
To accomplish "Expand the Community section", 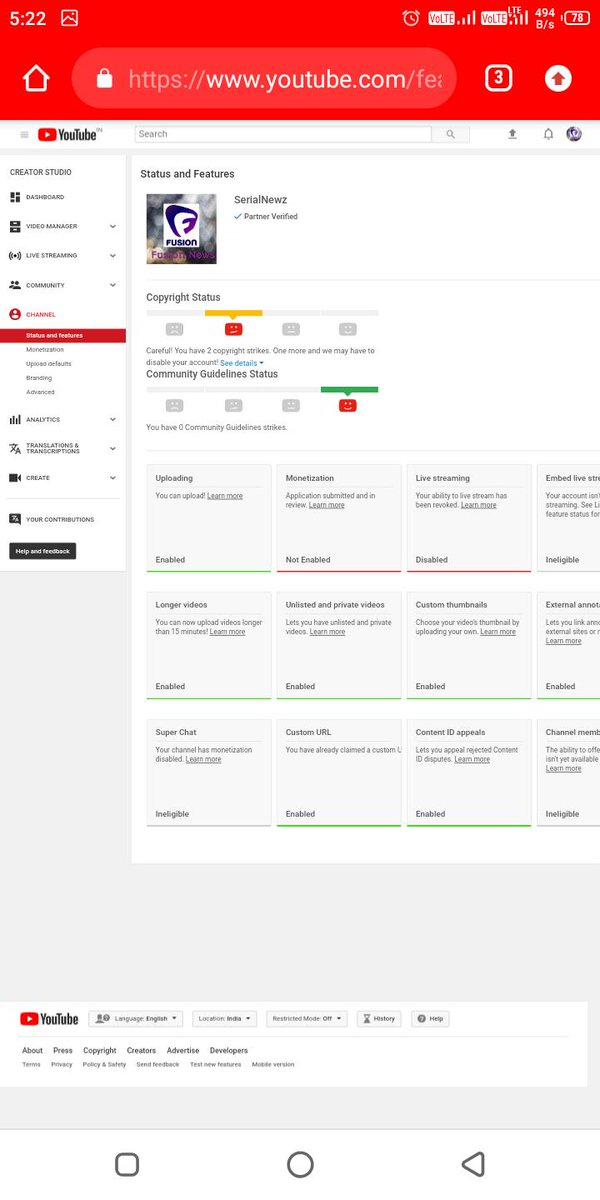I will point(112,285).
